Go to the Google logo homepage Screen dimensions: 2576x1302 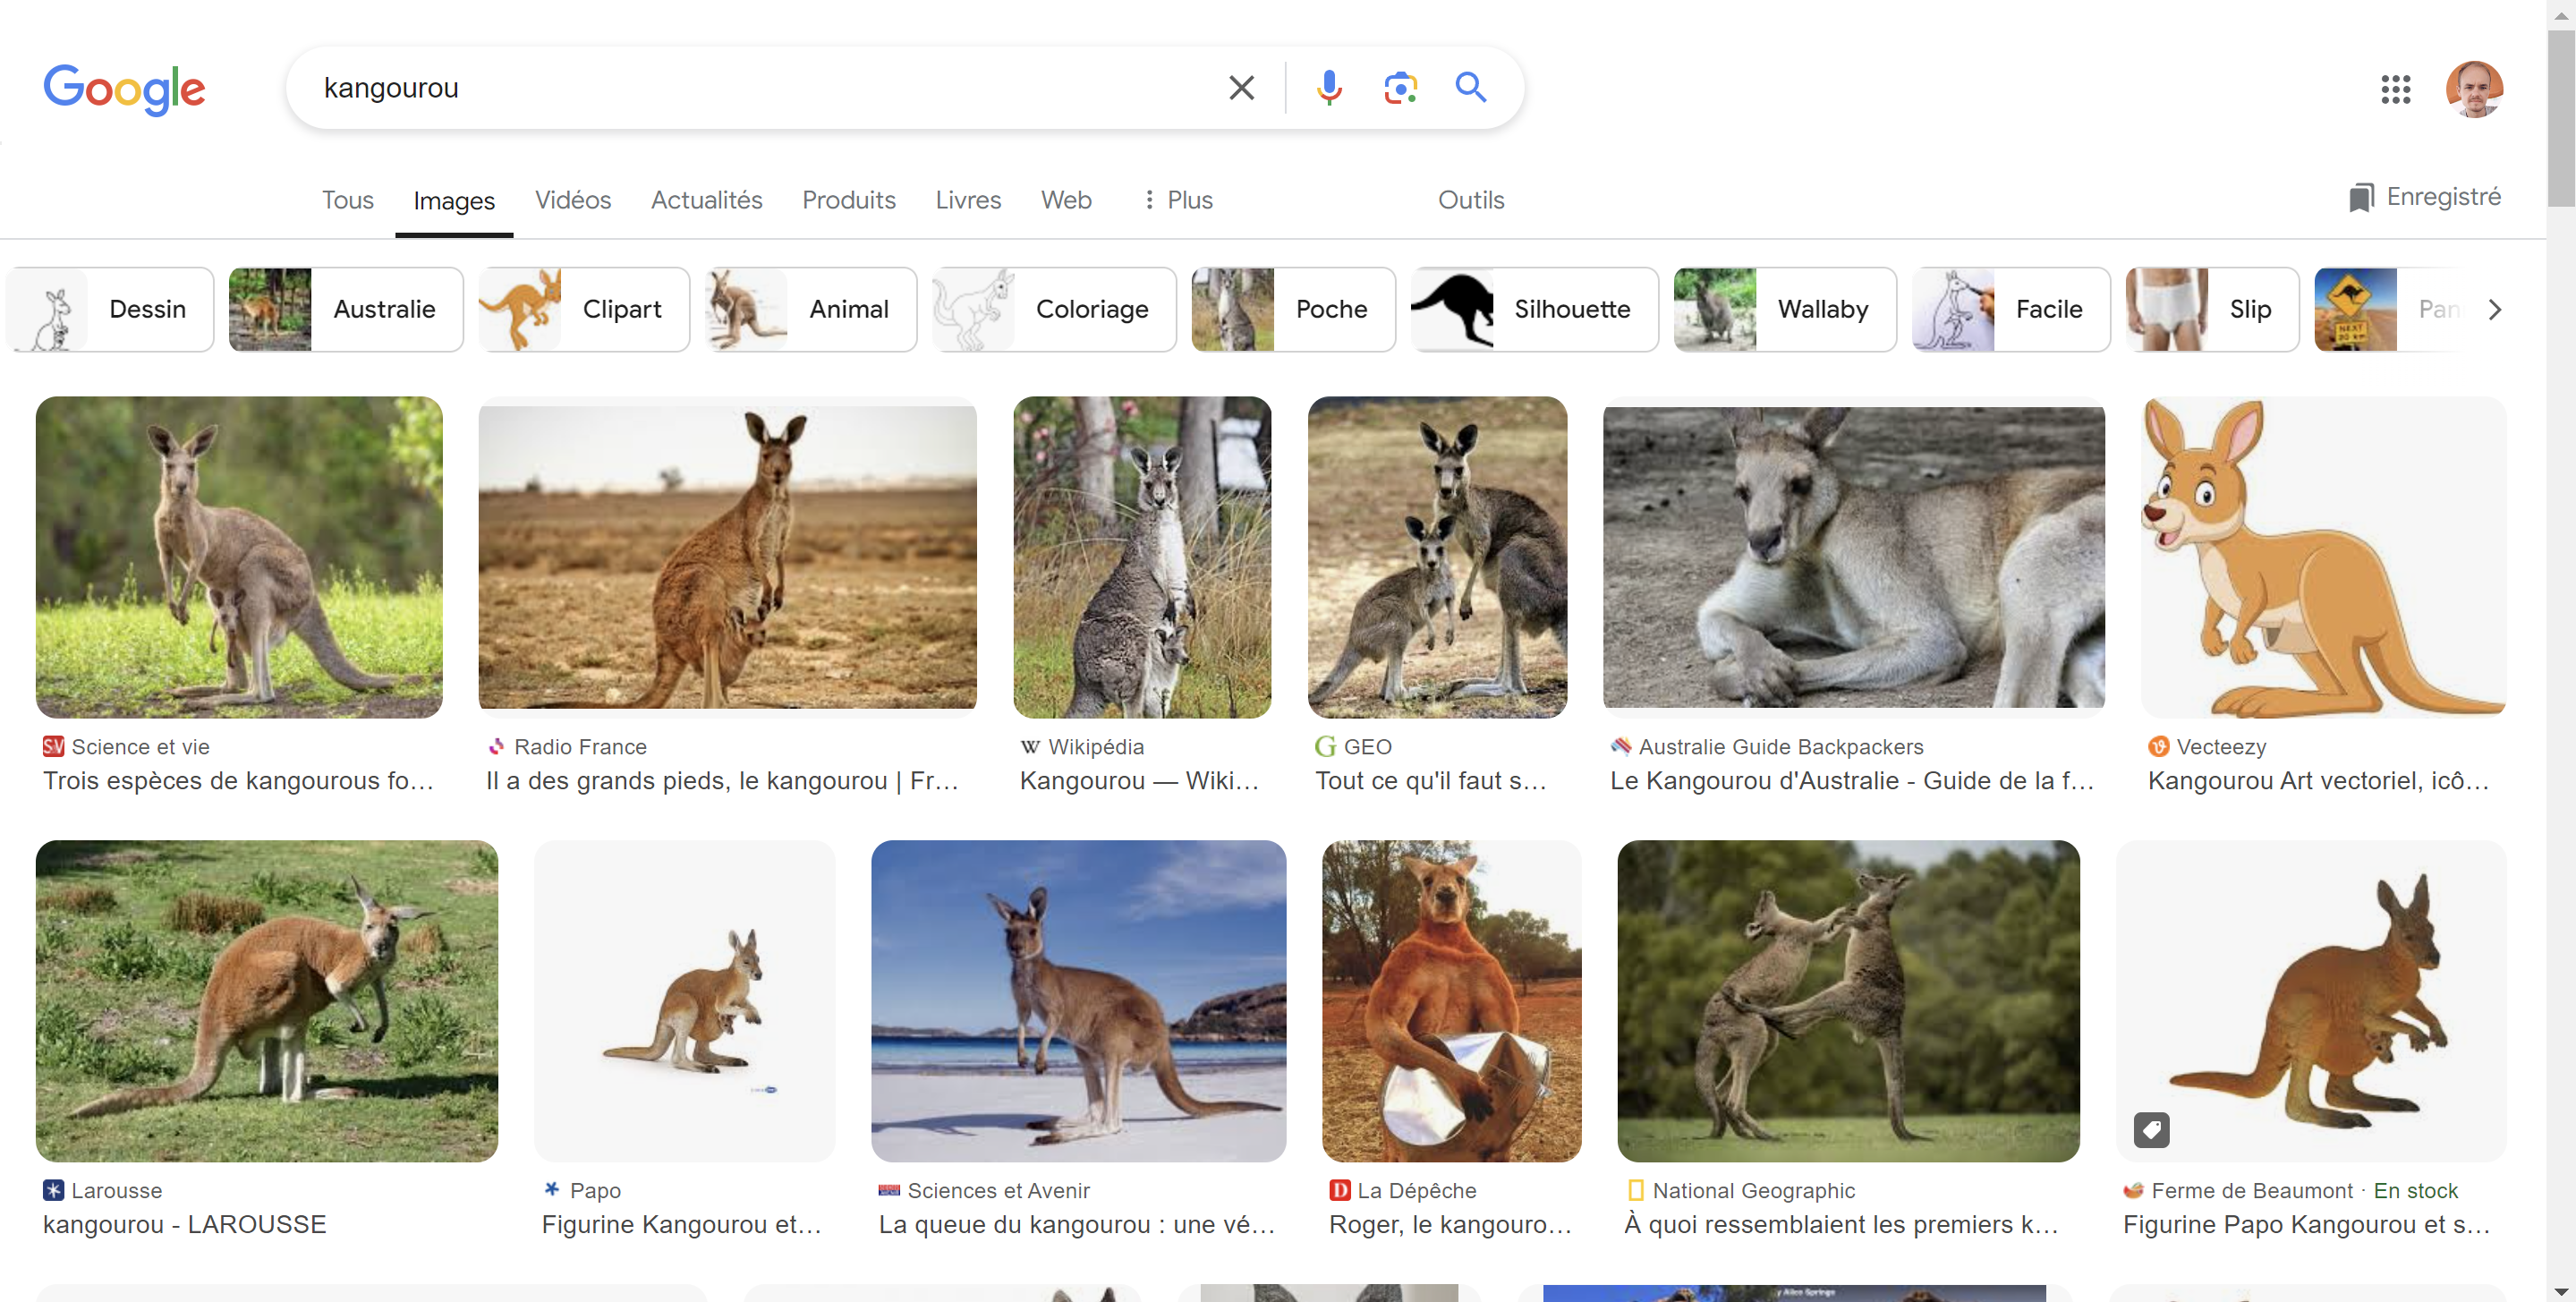point(124,89)
